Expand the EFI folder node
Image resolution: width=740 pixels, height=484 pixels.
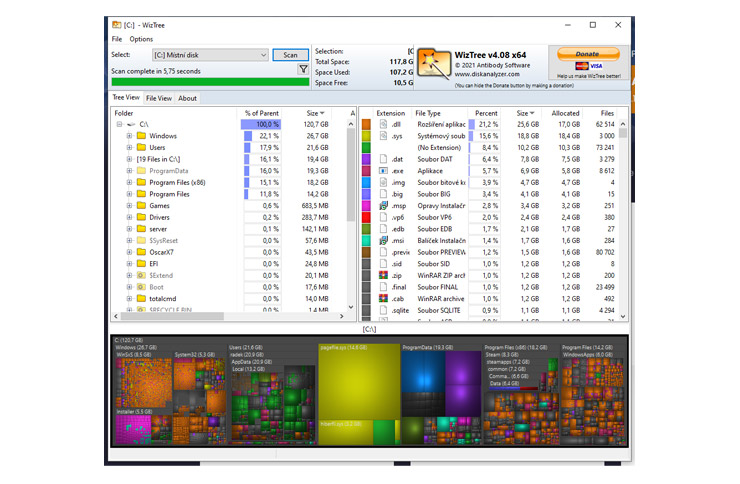tap(129, 264)
